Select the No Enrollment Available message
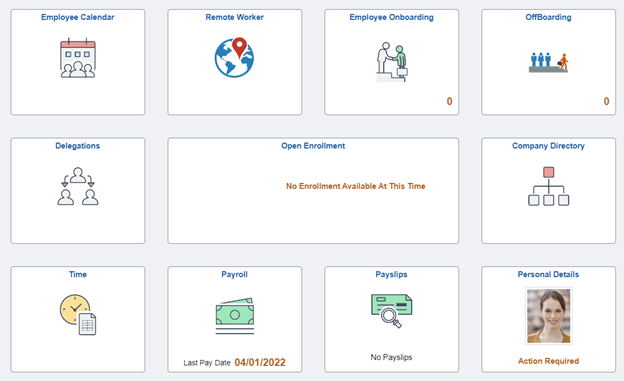This screenshot has height=381, width=624. [355, 186]
